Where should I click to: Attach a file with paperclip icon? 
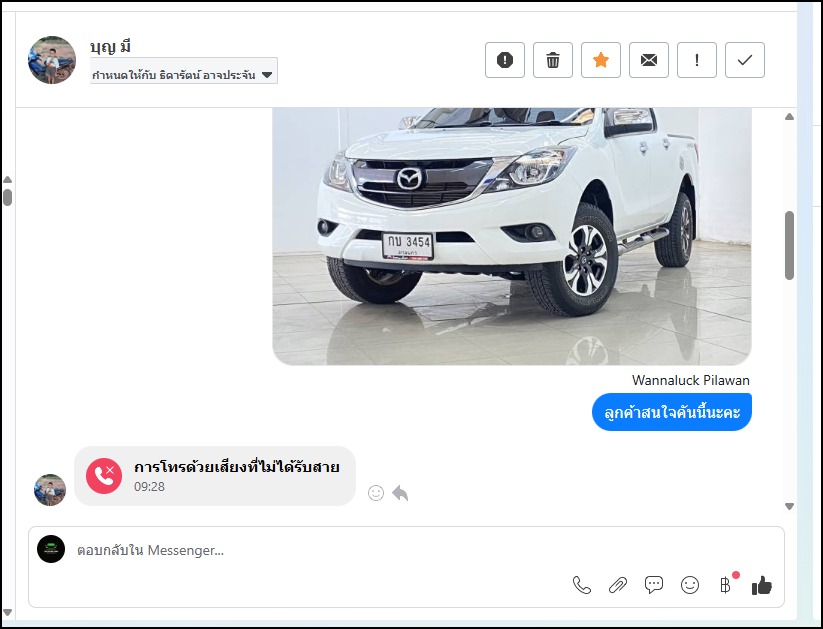(618, 585)
